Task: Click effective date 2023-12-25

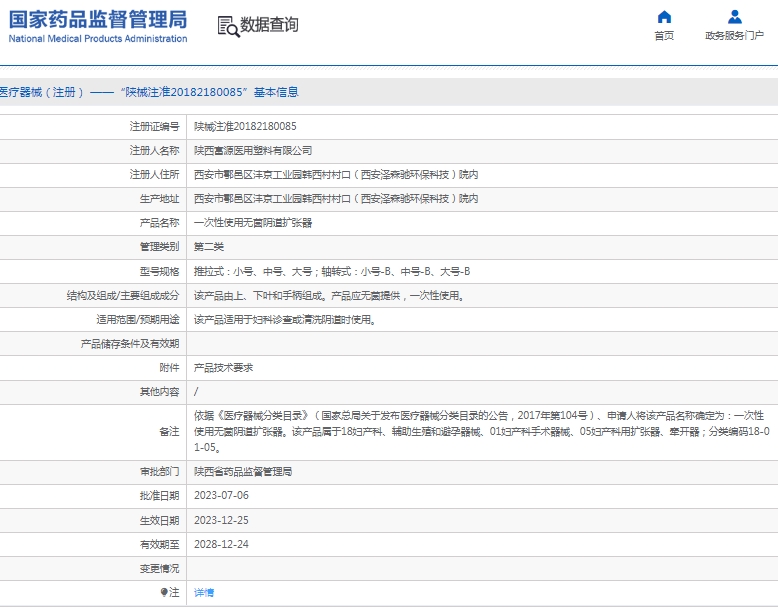Action: [x=221, y=520]
